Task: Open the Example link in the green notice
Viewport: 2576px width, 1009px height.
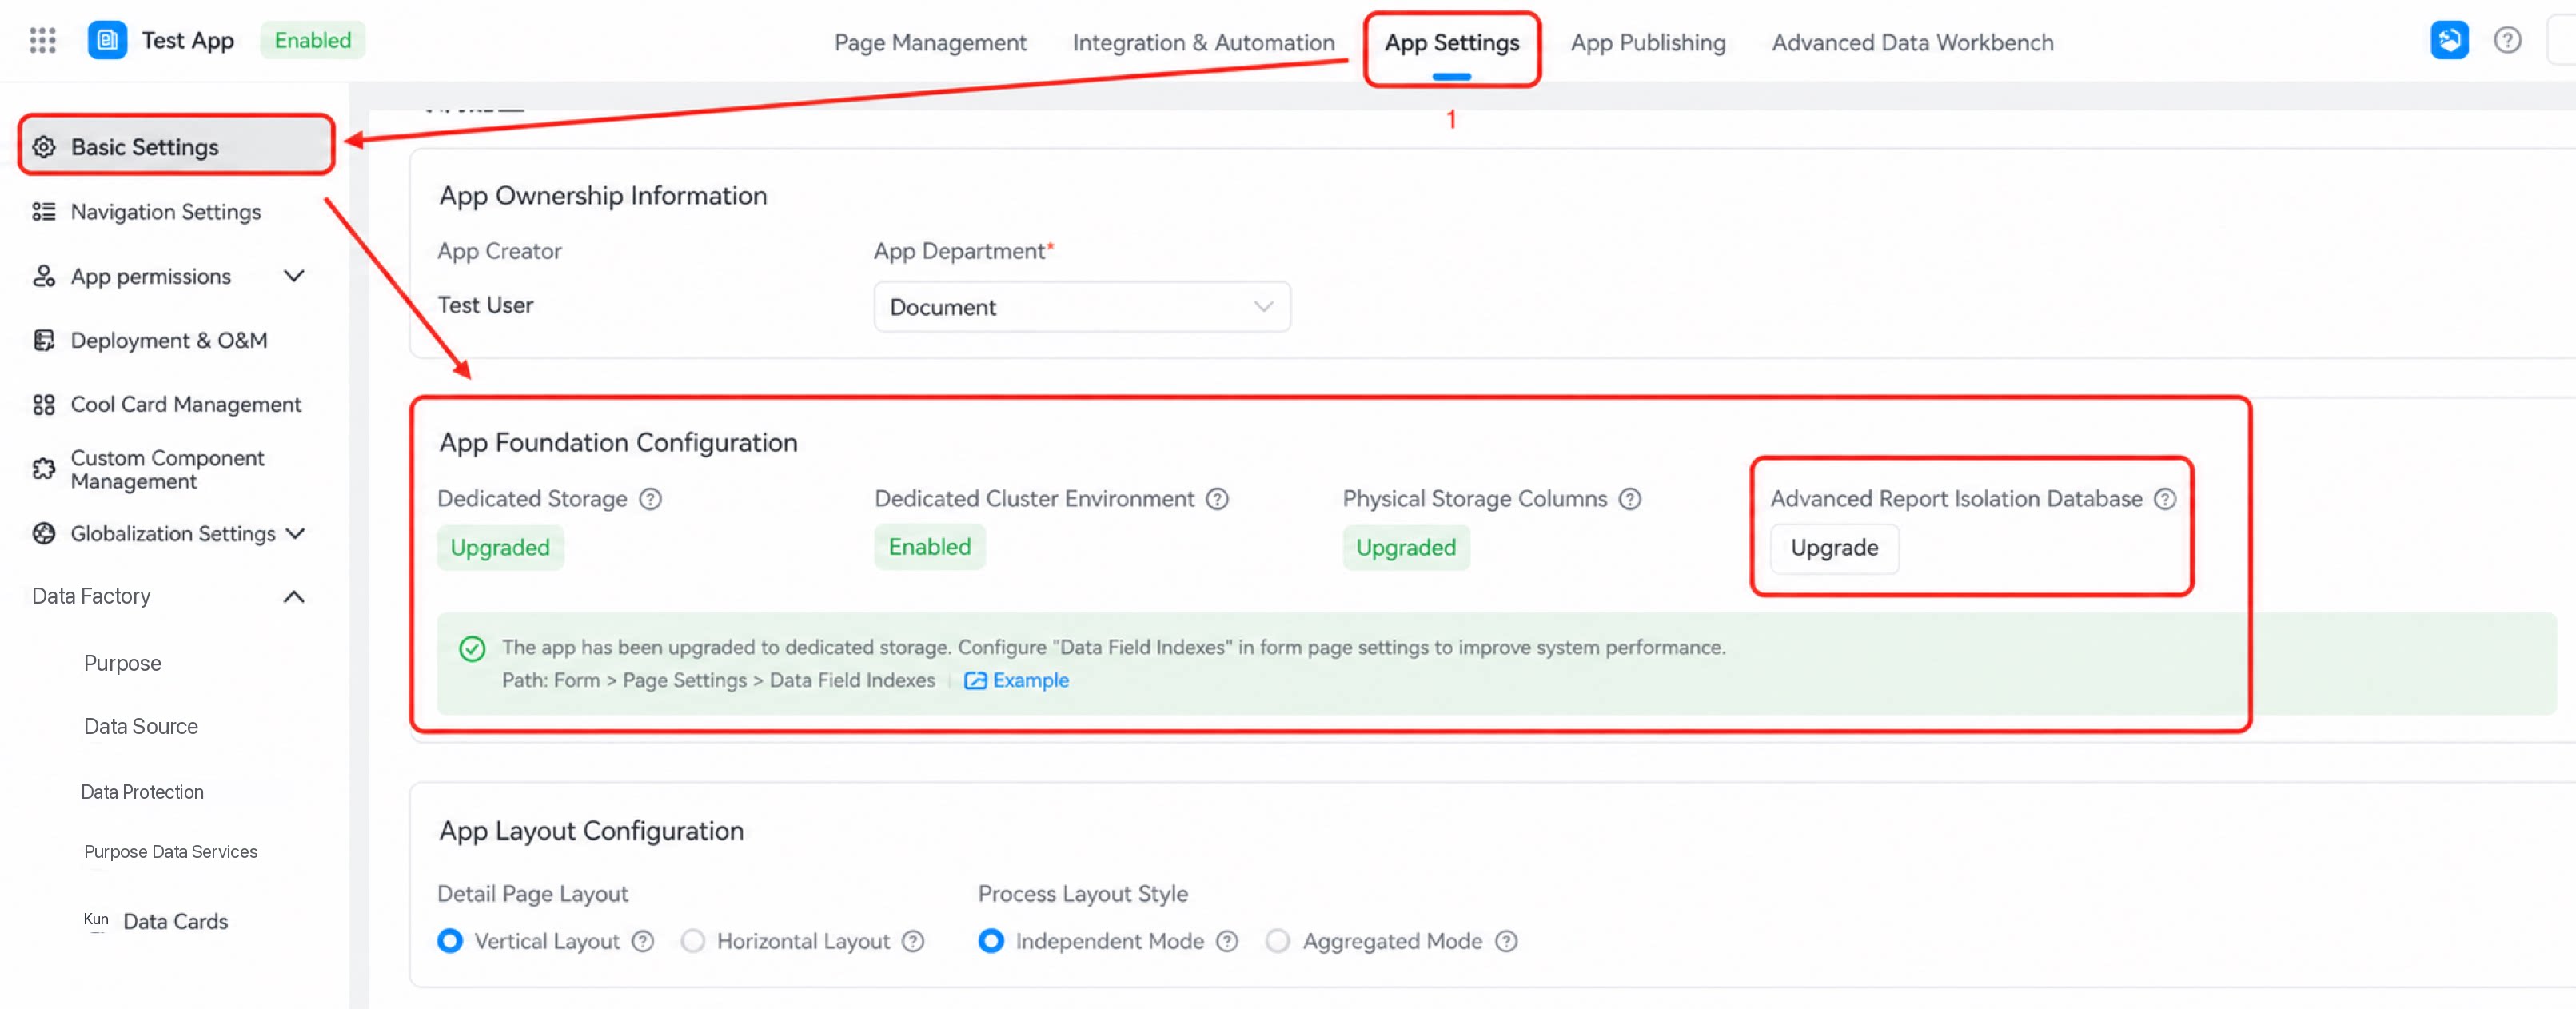Action: click(1017, 680)
